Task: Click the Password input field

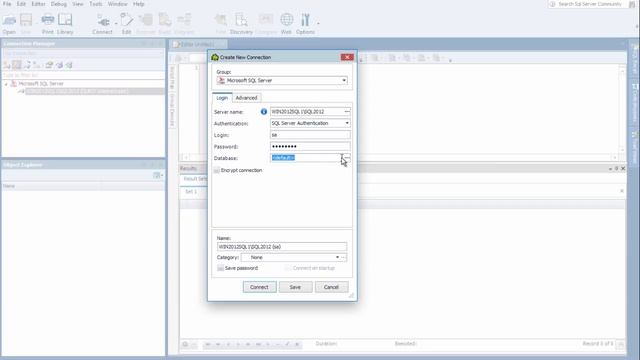Action: click(310, 146)
